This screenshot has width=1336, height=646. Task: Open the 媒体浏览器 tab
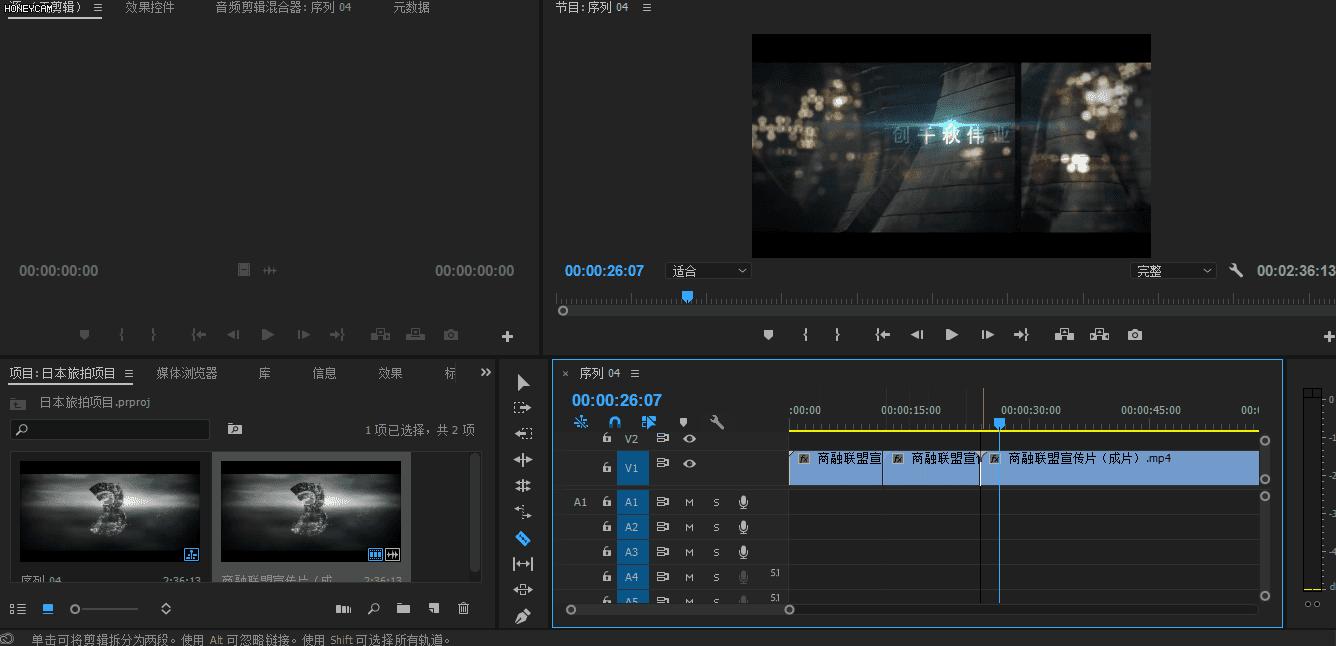coord(186,373)
